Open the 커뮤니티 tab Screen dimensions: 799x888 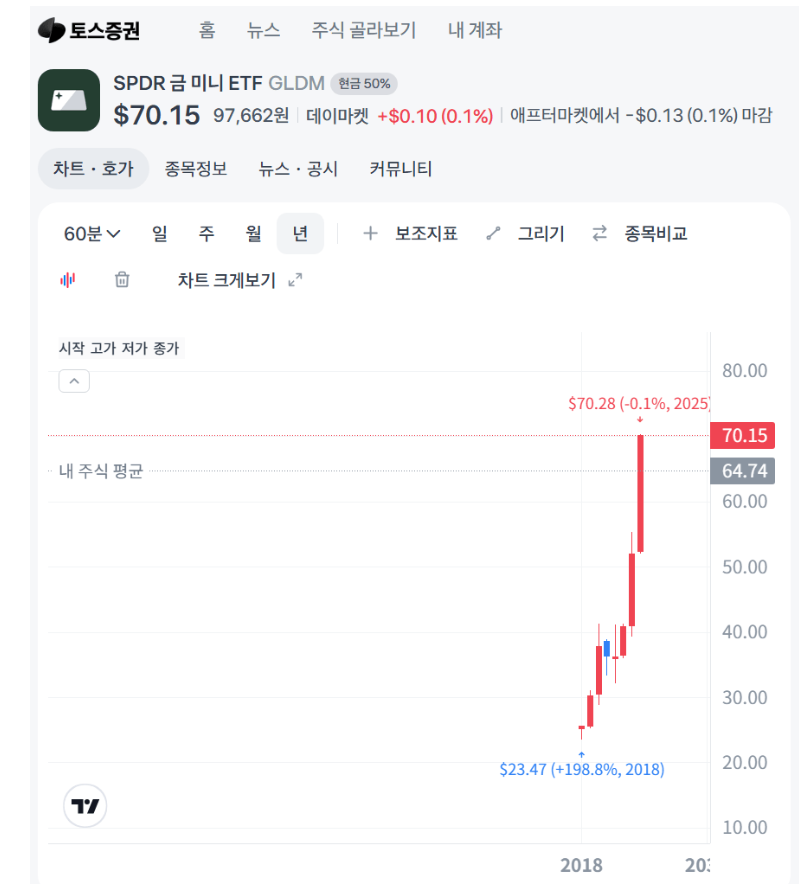400,169
